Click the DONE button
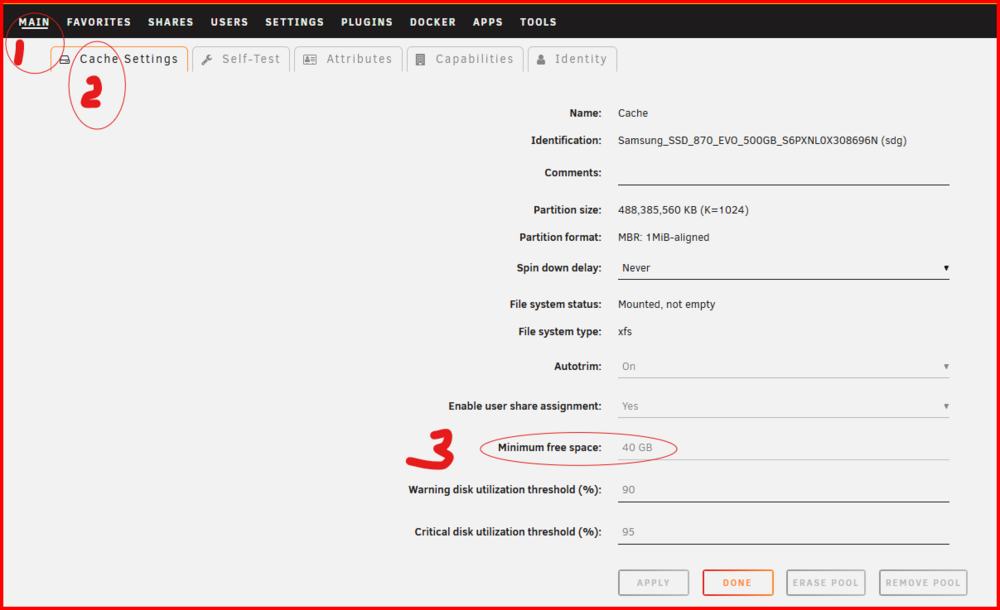The height and width of the screenshot is (610, 1000). click(x=738, y=583)
